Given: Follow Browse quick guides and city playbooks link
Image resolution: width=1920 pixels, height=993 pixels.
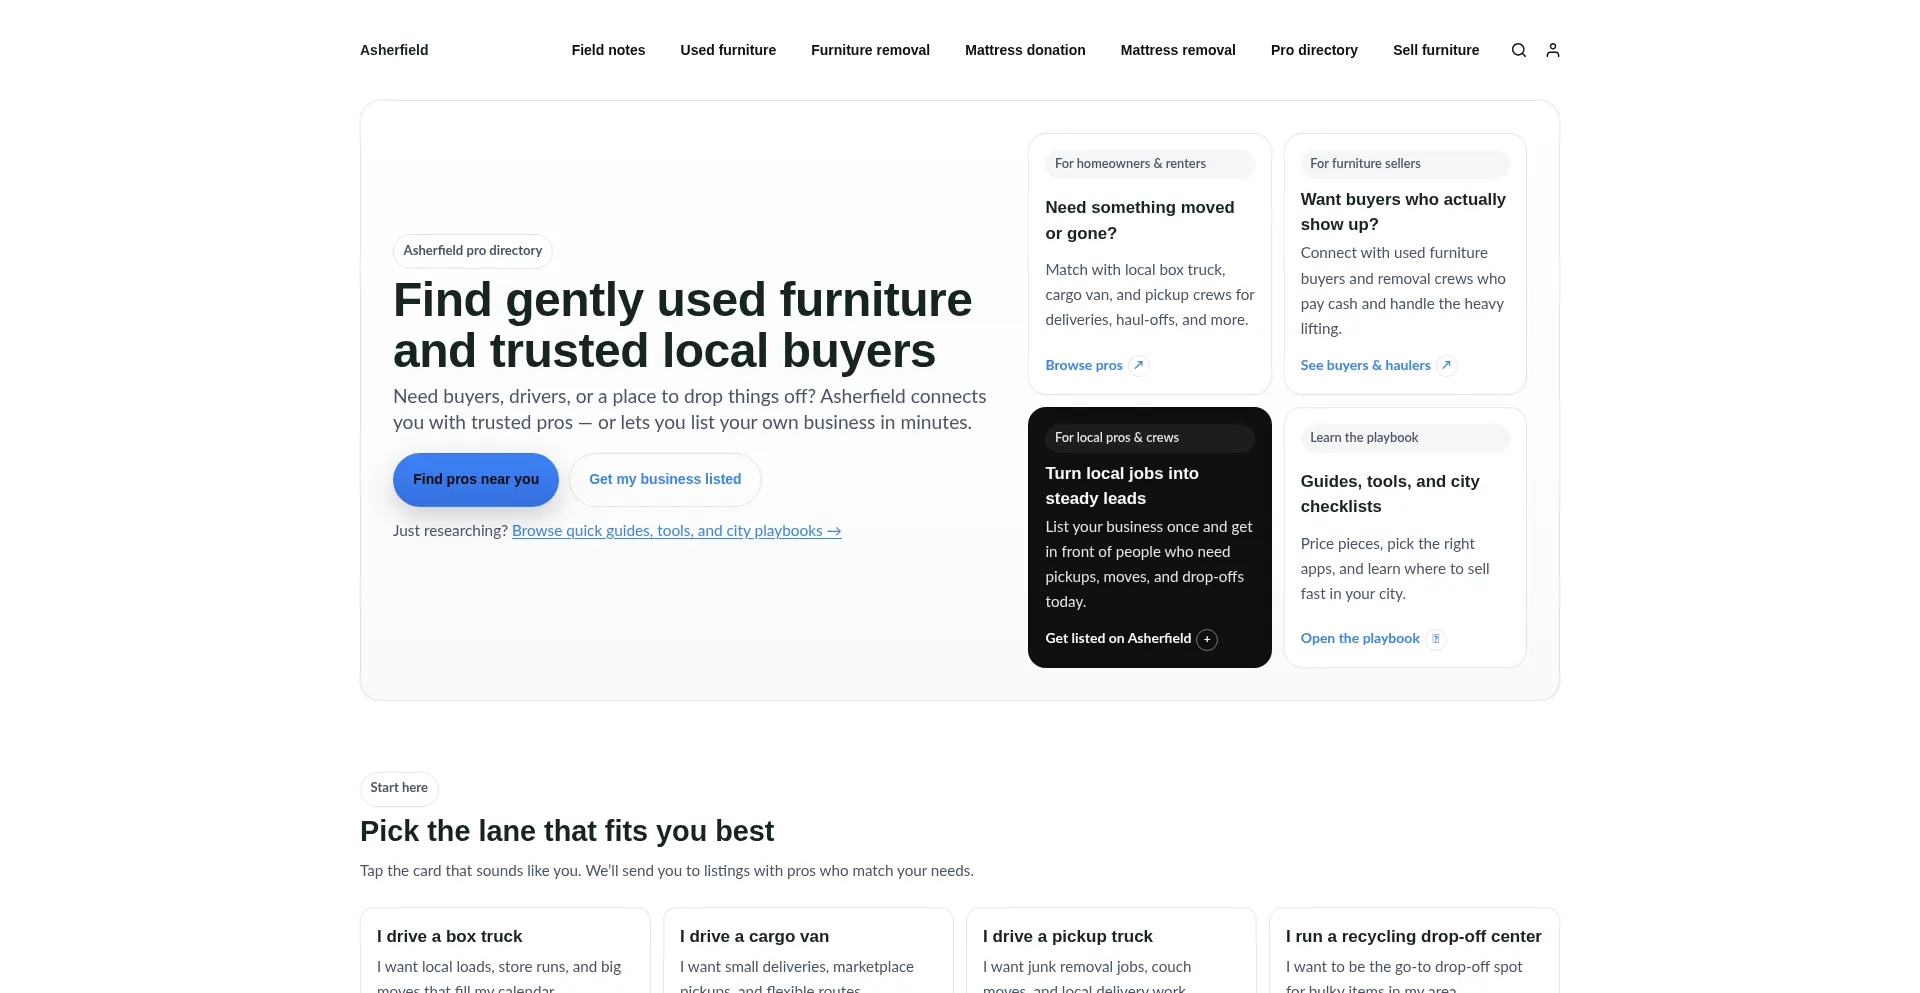Looking at the screenshot, I should point(676,531).
